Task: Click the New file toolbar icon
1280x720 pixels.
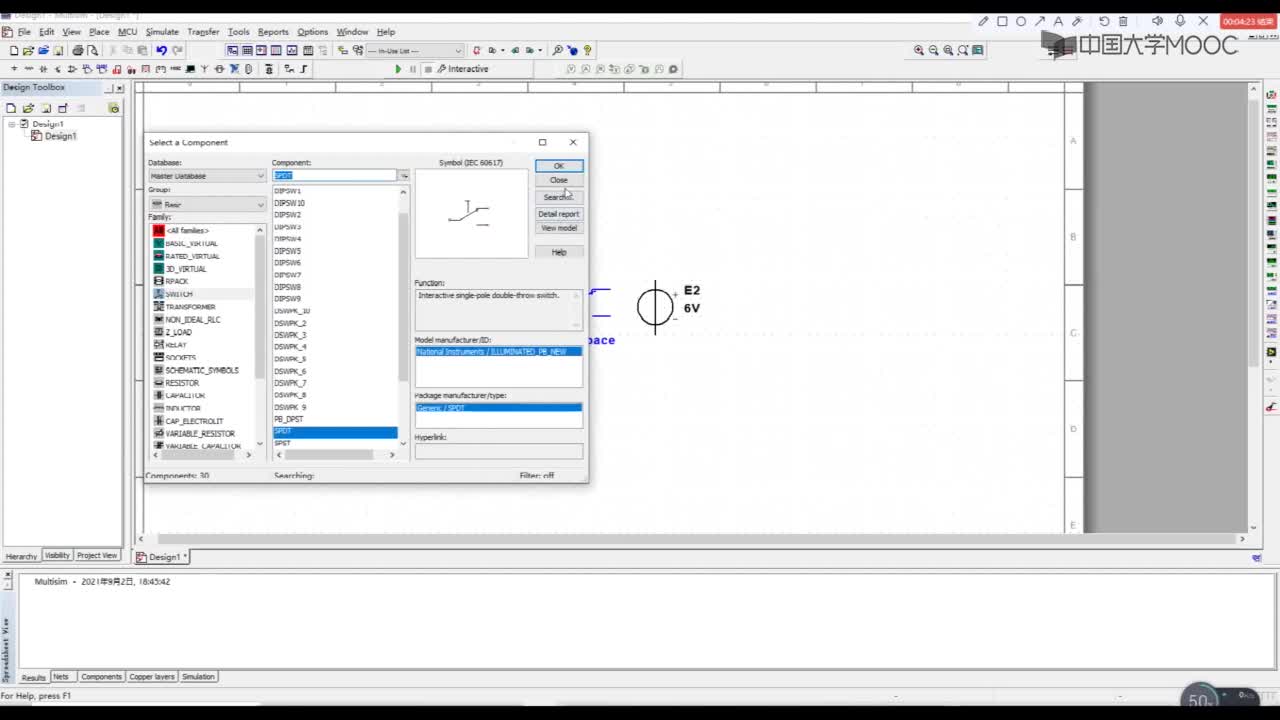Action: point(13,50)
